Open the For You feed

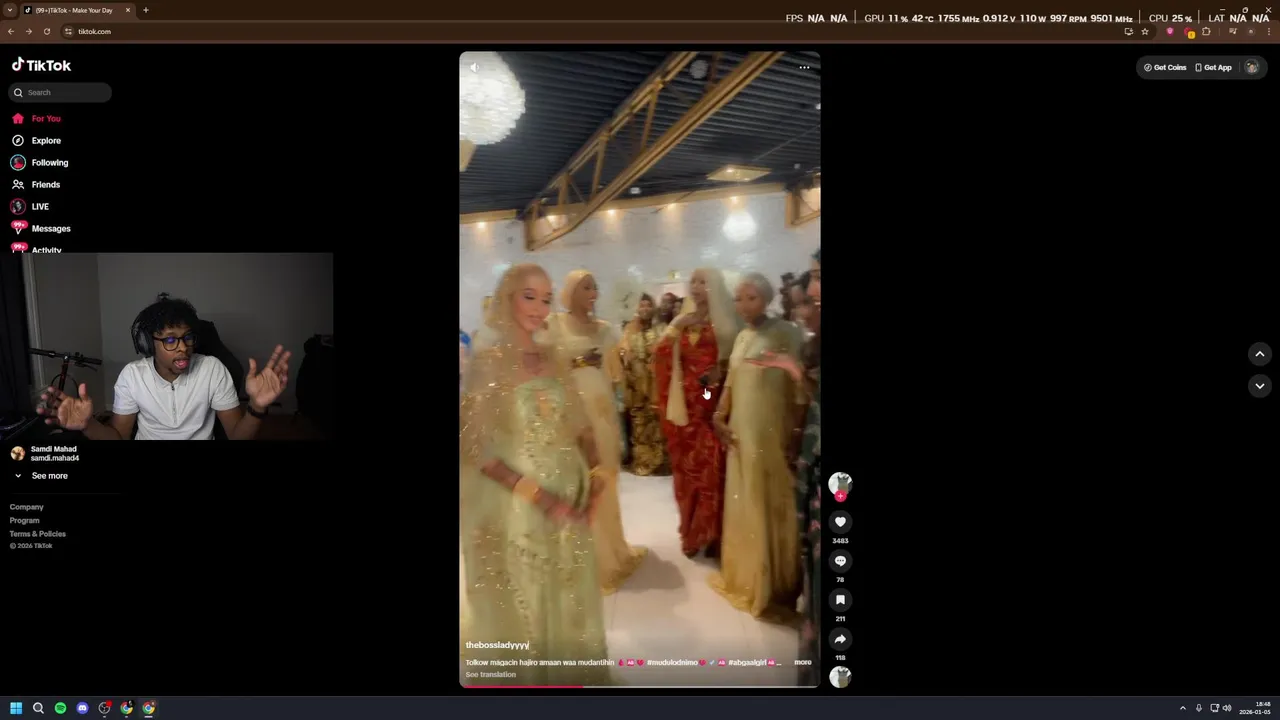pyautogui.click(x=36, y=118)
